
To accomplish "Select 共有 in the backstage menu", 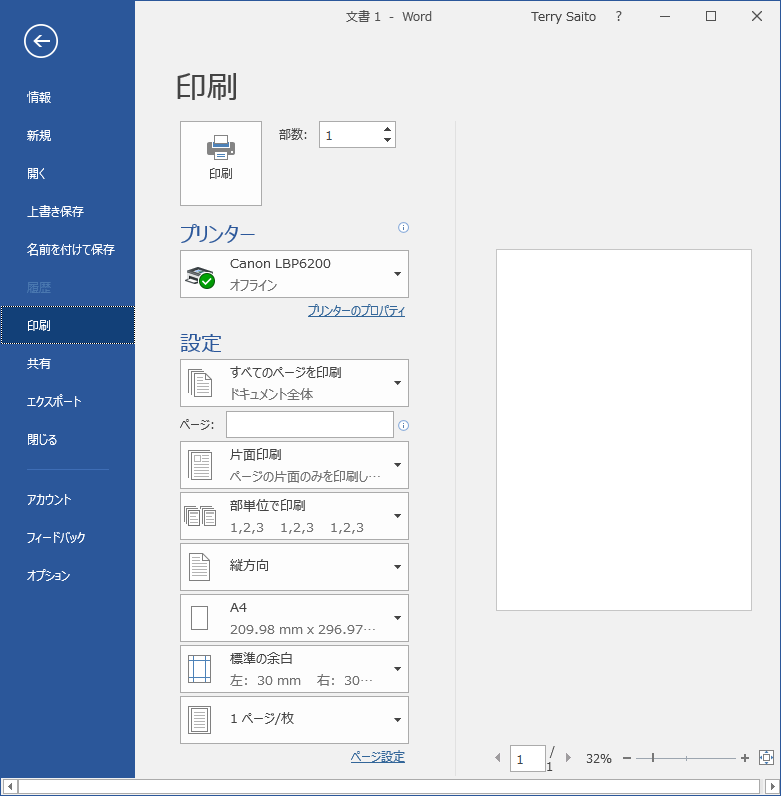I will coord(67,363).
